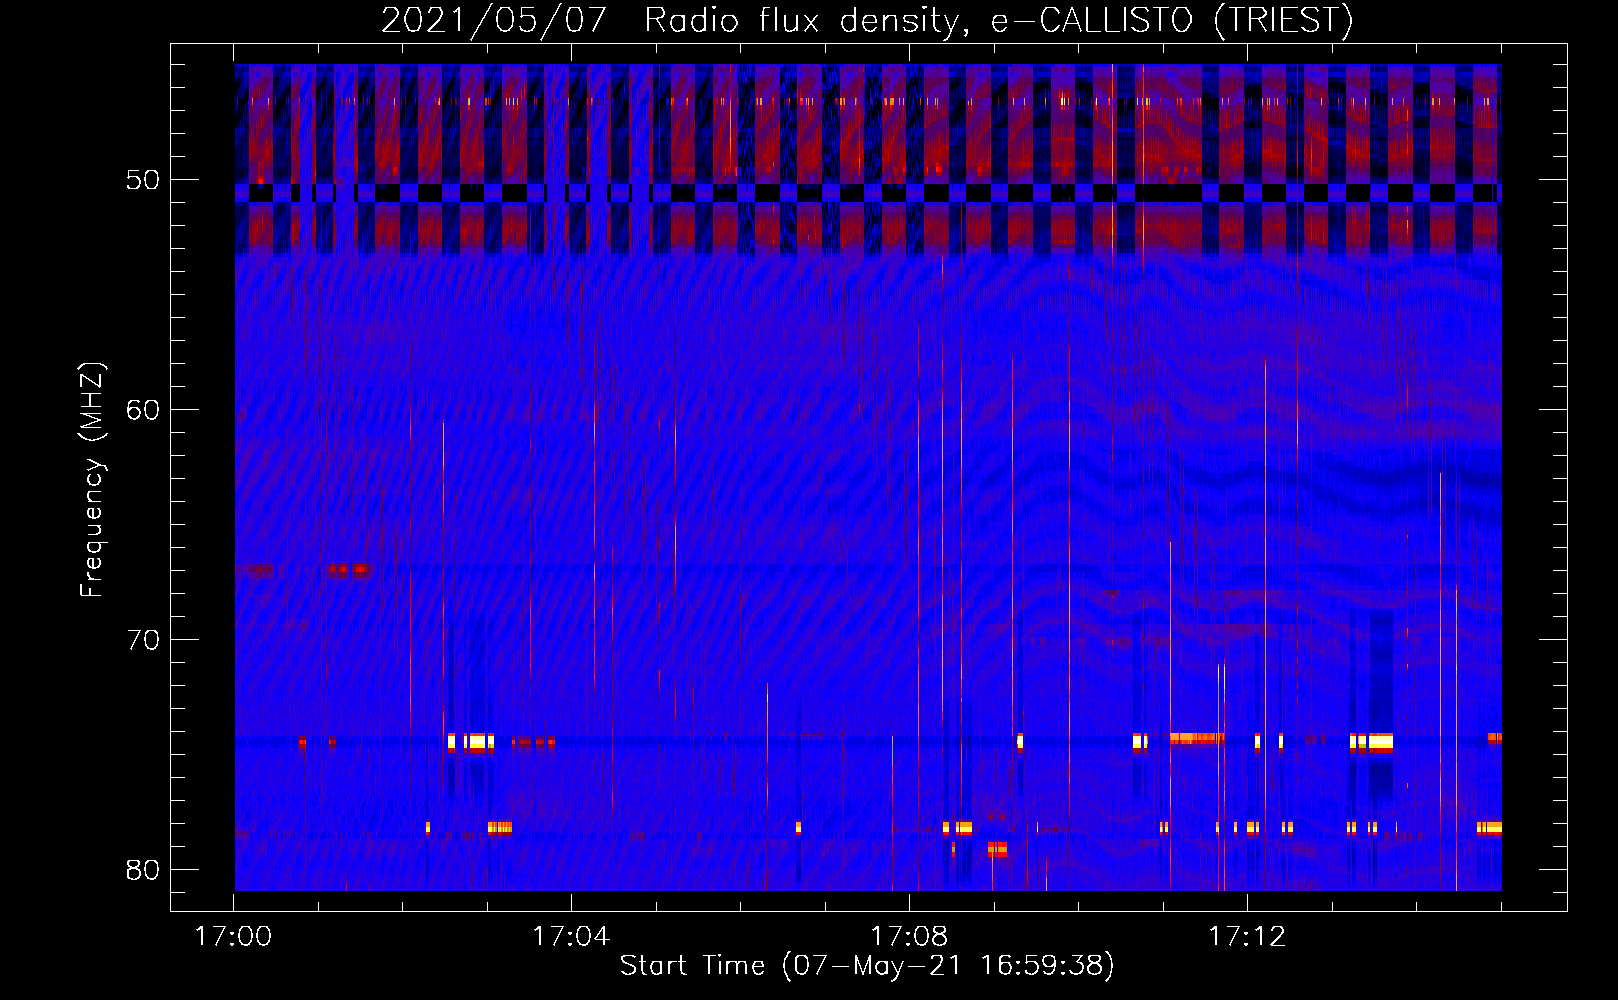
Task: Click the 80 frequency tick label
Action: coord(143,870)
